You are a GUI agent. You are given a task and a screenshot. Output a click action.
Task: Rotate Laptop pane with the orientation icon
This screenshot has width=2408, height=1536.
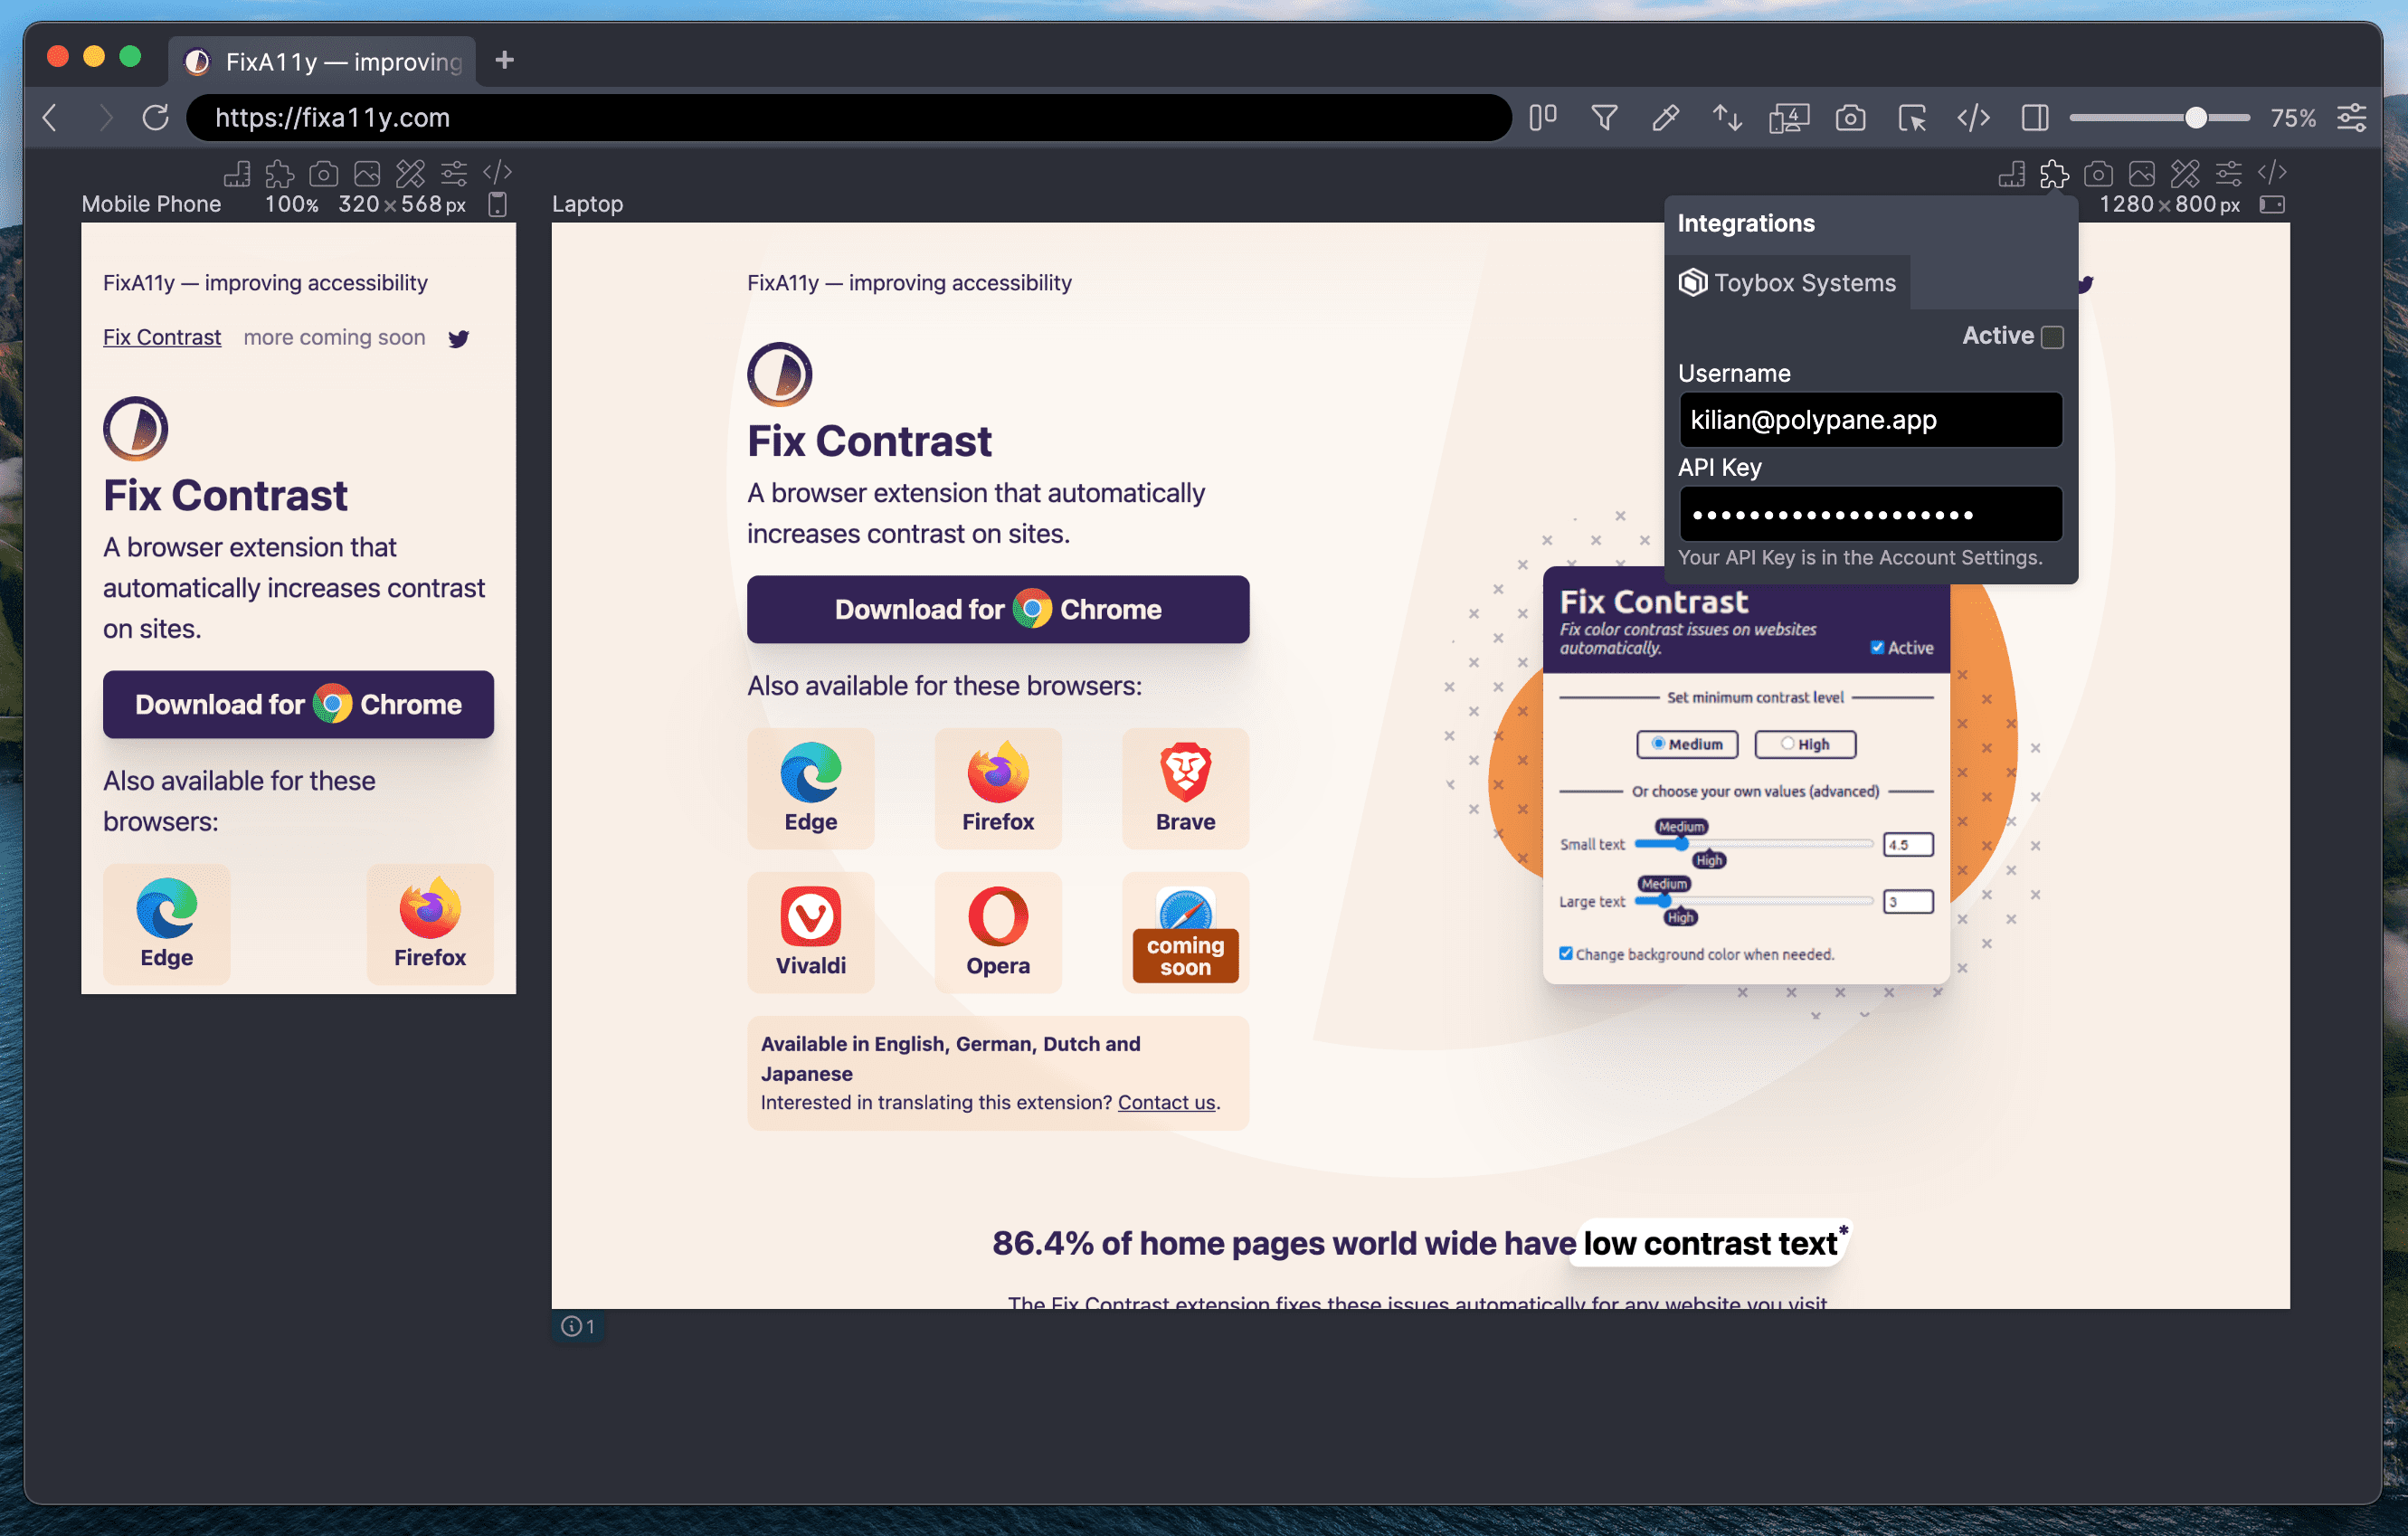tap(2272, 205)
